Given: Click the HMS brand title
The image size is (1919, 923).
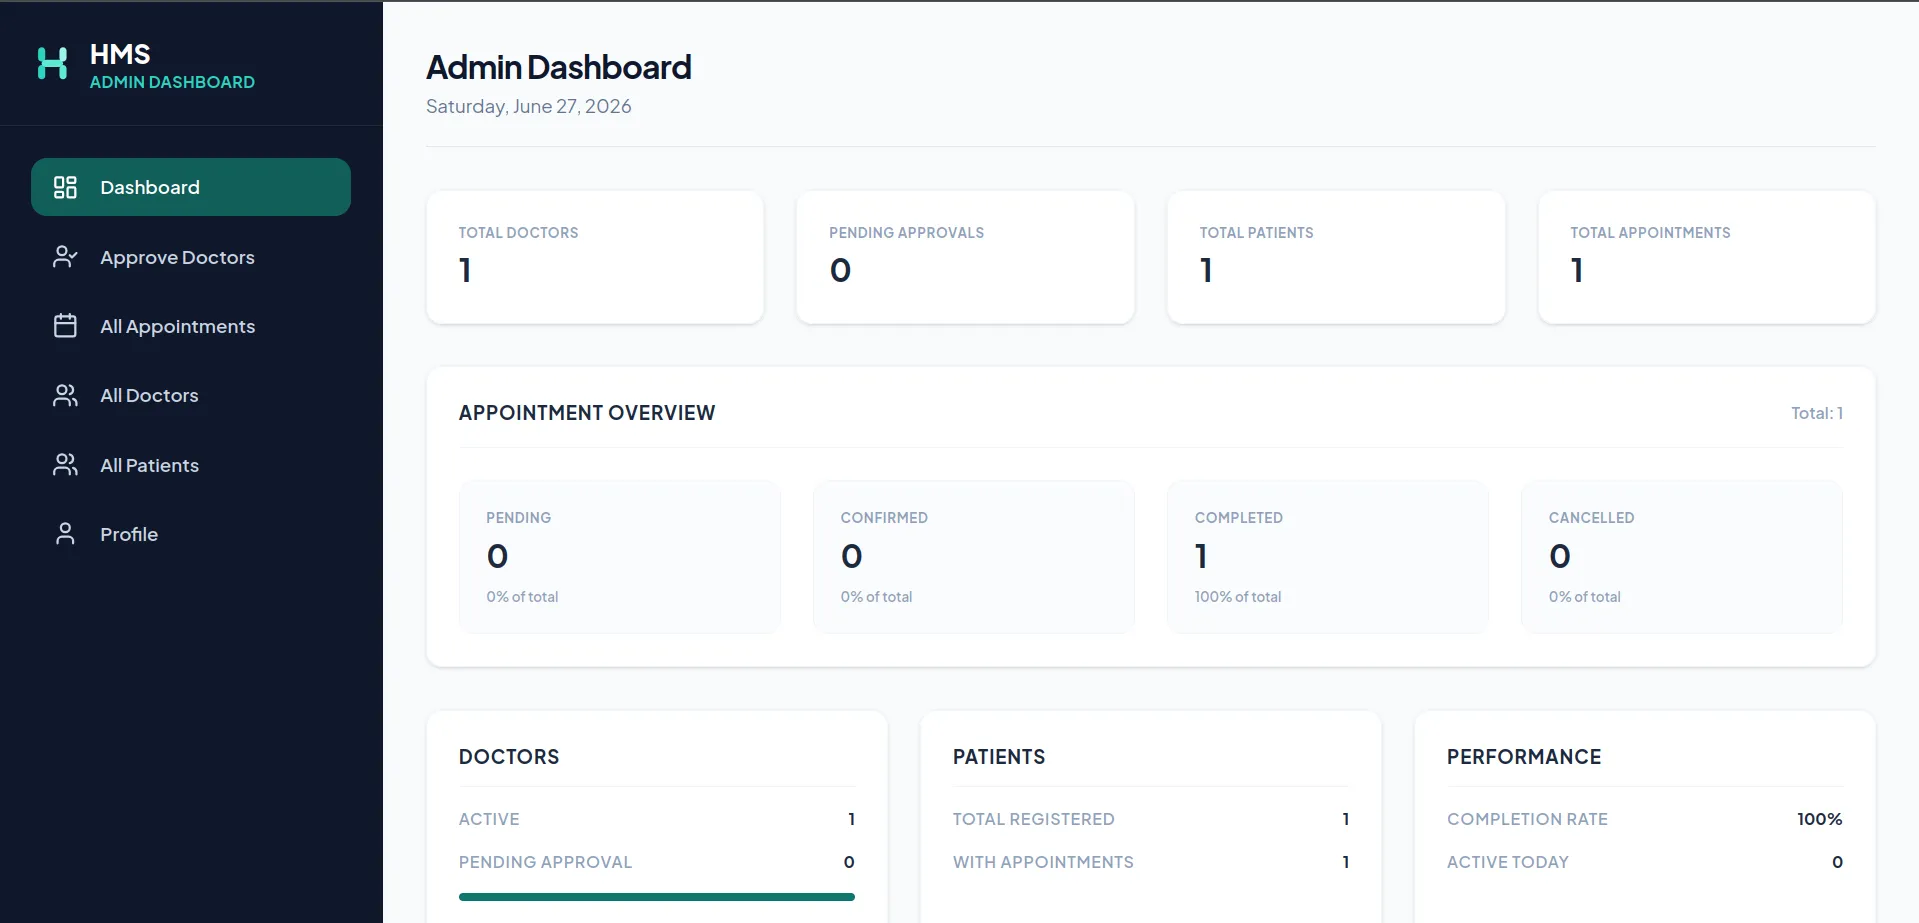Looking at the screenshot, I should tap(120, 54).
